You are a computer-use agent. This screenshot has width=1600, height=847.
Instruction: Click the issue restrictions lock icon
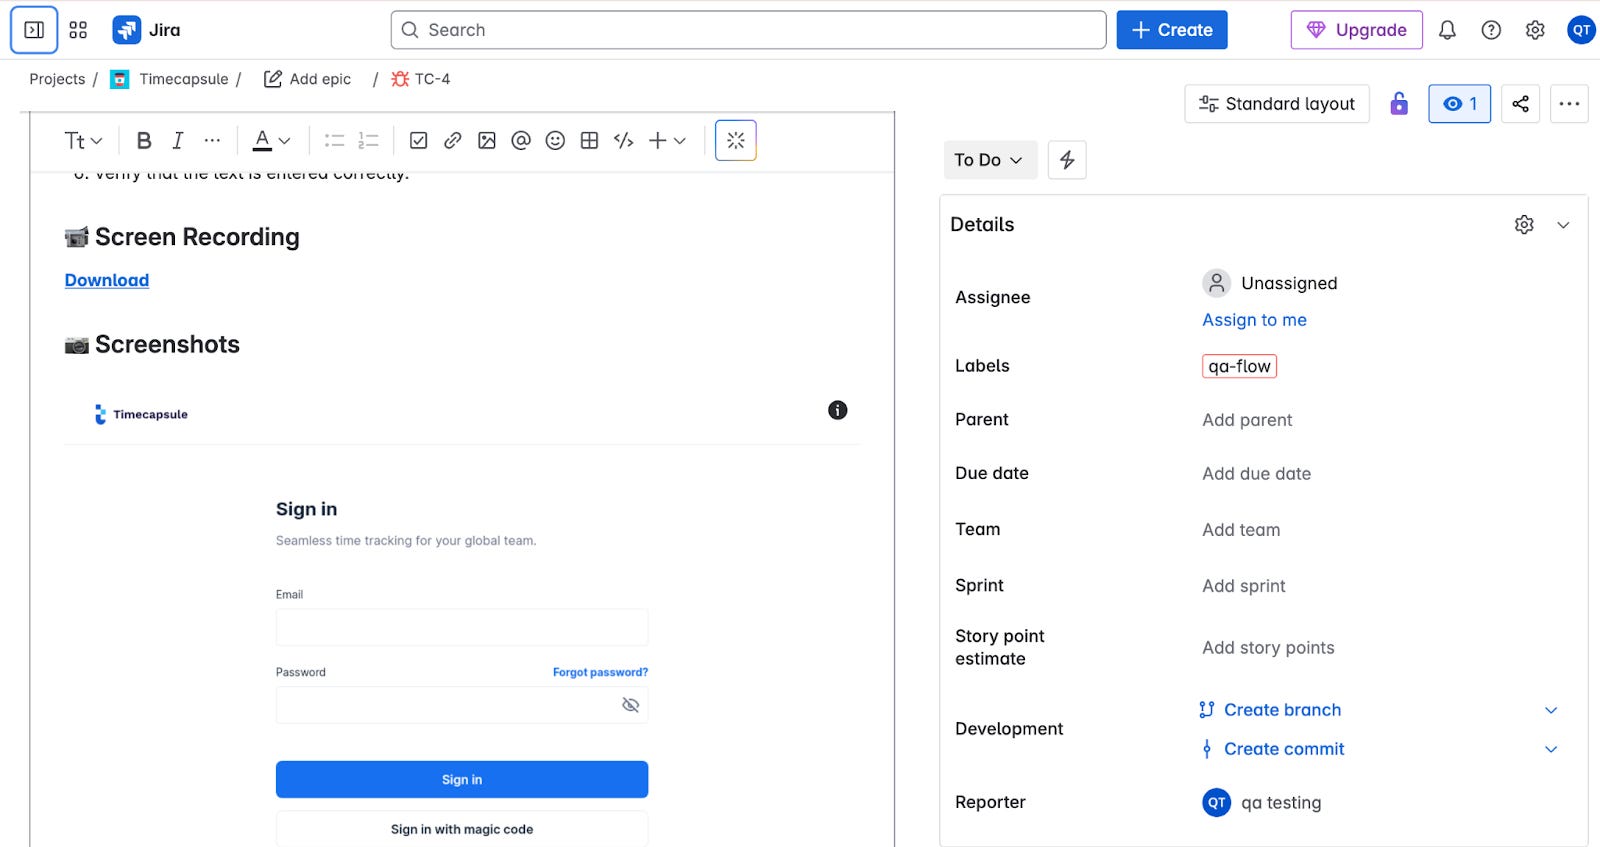1399,103
